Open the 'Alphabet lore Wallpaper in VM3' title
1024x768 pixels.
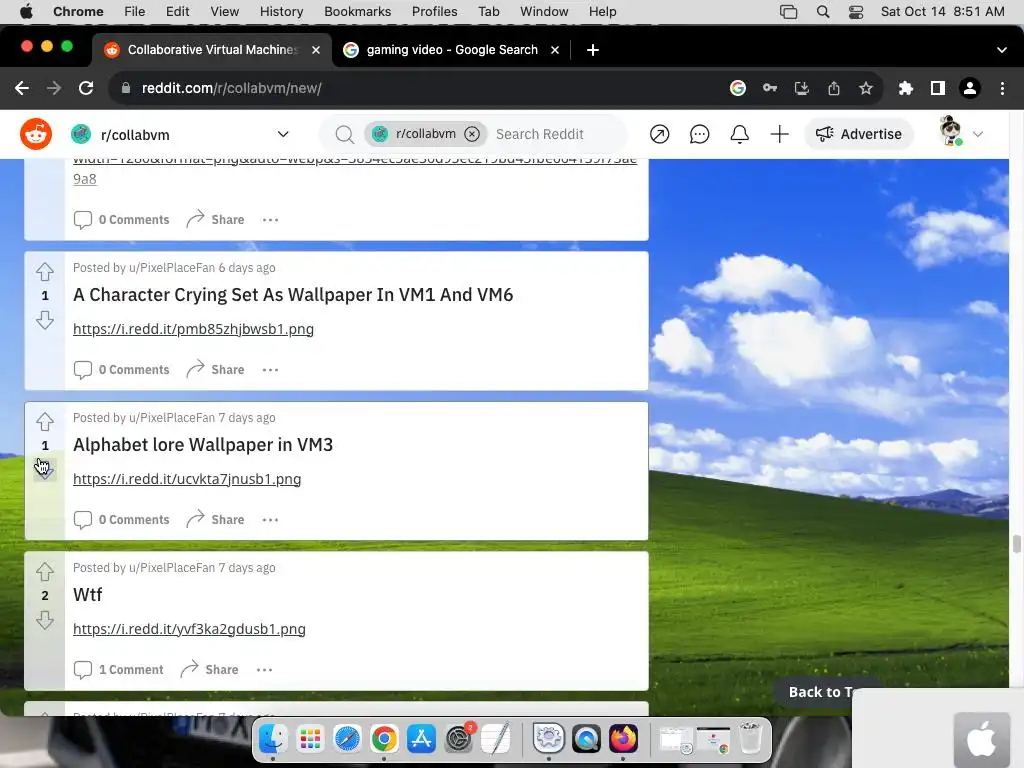(203, 445)
